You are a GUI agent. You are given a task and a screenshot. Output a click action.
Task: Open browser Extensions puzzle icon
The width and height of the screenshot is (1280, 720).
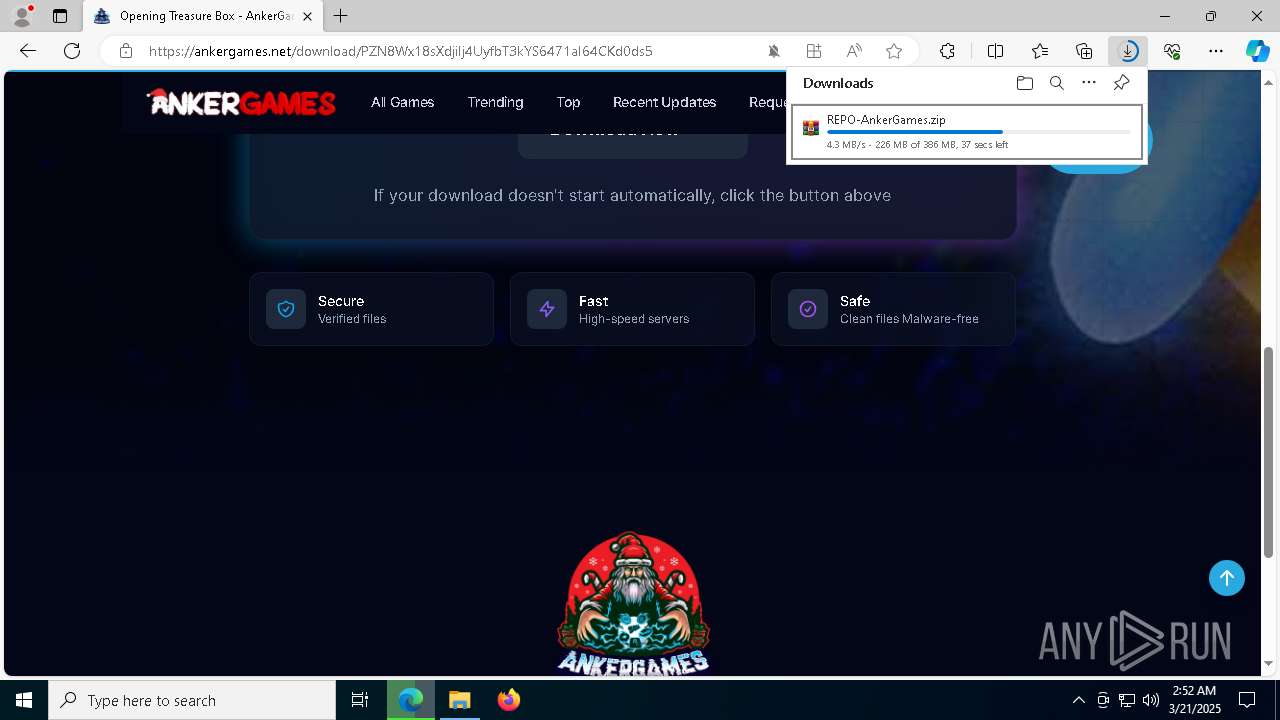point(947,51)
